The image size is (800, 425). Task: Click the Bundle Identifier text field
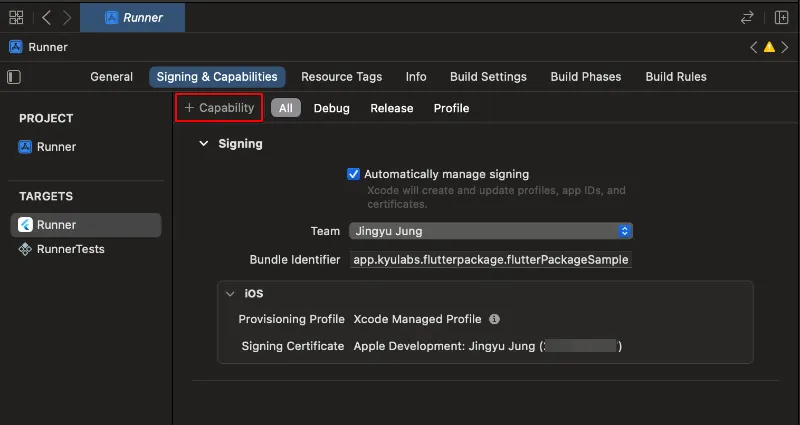click(491, 260)
